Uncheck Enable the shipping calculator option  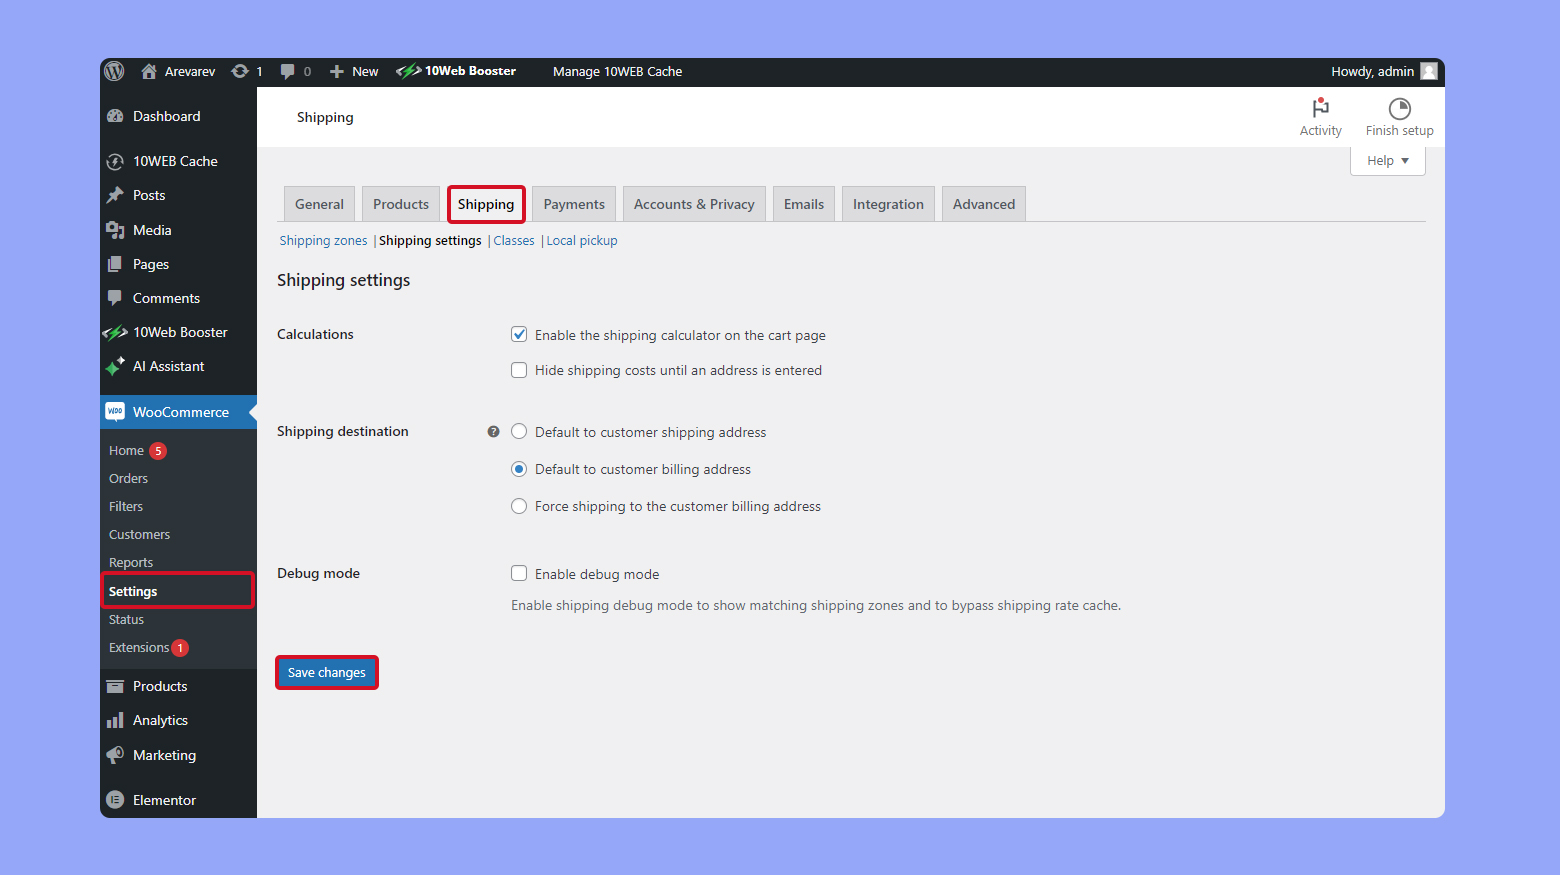point(519,334)
